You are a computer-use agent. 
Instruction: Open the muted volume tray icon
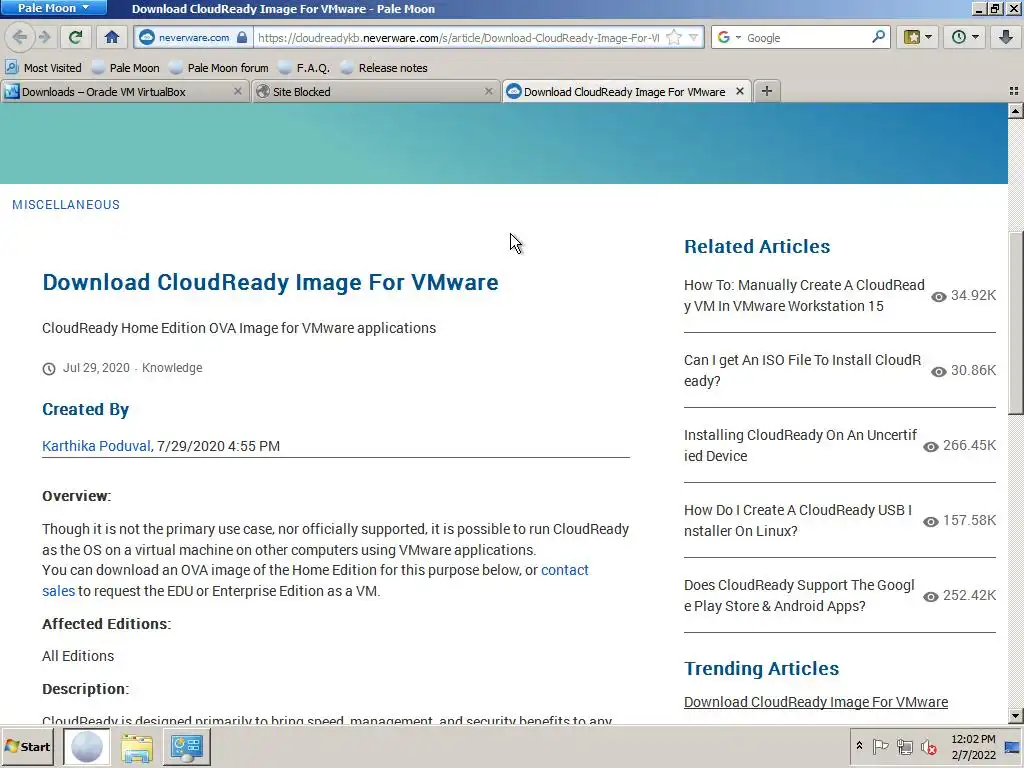click(929, 746)
